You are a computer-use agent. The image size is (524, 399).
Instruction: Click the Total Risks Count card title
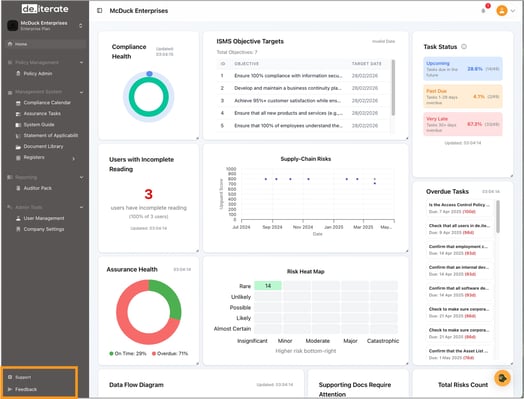[463, 385]
